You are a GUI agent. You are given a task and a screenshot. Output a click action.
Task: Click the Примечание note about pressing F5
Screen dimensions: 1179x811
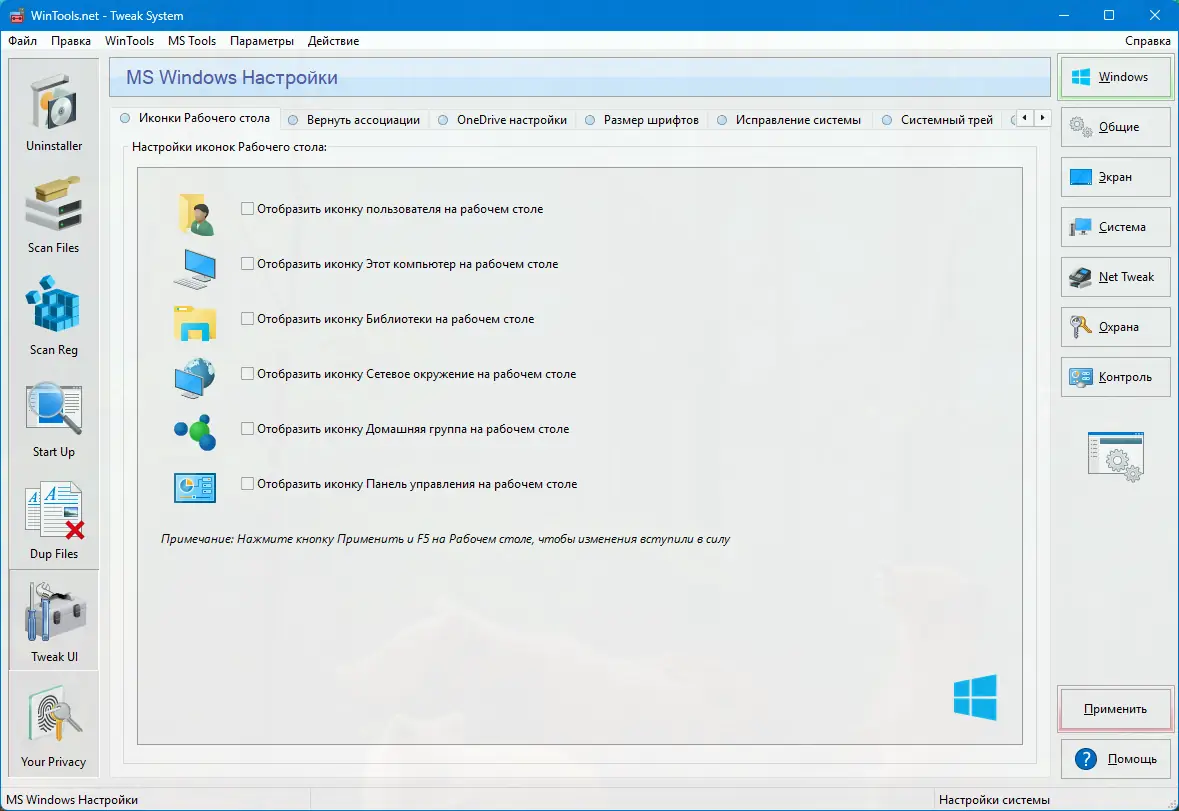coord(445,539)
